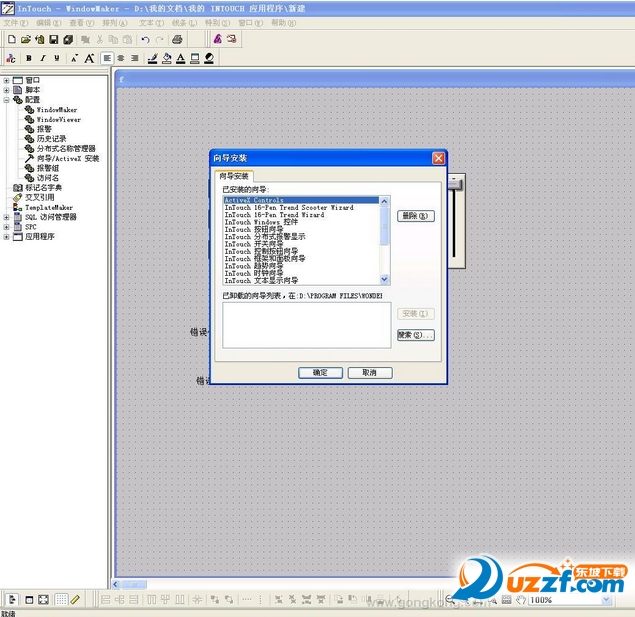Viewport: 635px width, 617px height.
Task: Toggle the Hide All toolbars icon
Action: (x=29, y=600)
